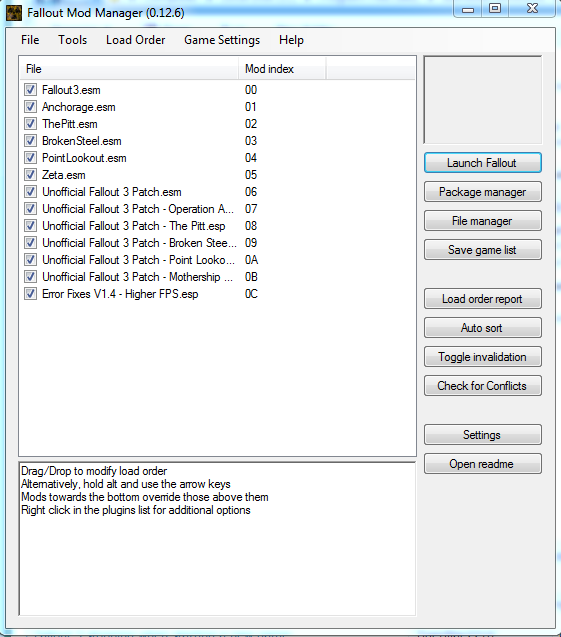Select Unofficial Patch - Broken Stee... entry
The width and height of the screenshot is (561, 637).
pos(139,243)
